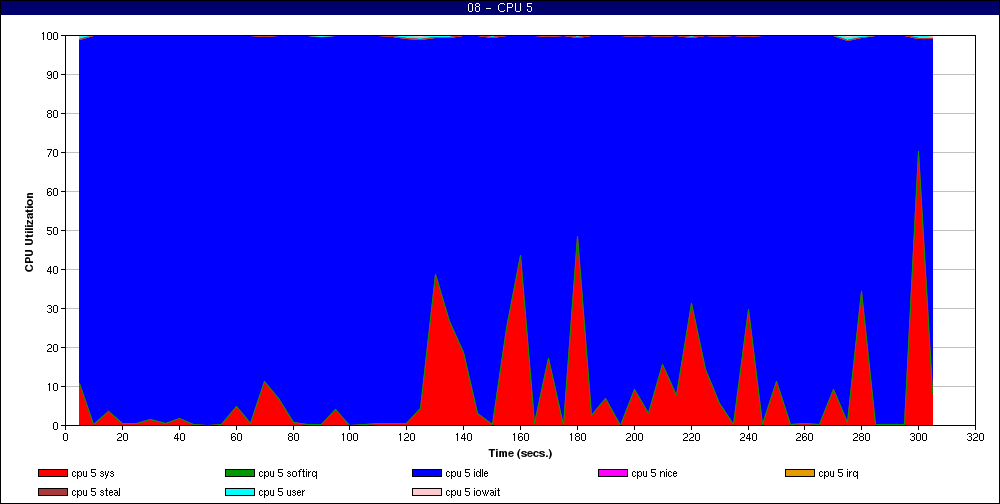The width and height of the screenshot is (1000, 504).
Task: Click the y-axis tick label 10
Action: tap(55, 386)
